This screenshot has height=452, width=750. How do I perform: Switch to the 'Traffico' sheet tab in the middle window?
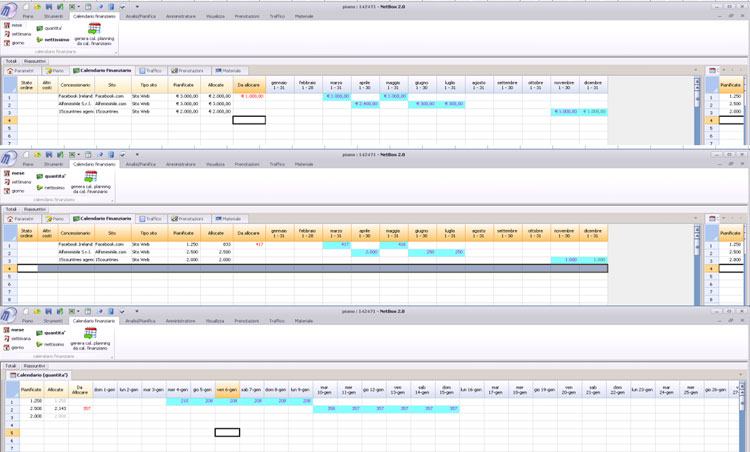pyautogui.click(x=150, y=218)
